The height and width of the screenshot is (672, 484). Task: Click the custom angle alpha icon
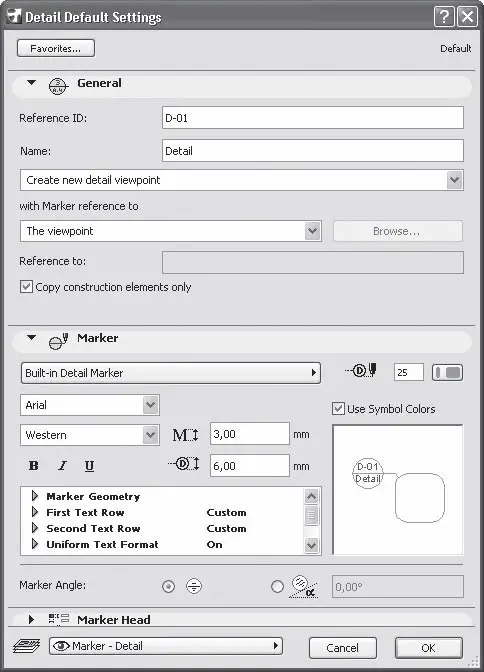[304, 586]
